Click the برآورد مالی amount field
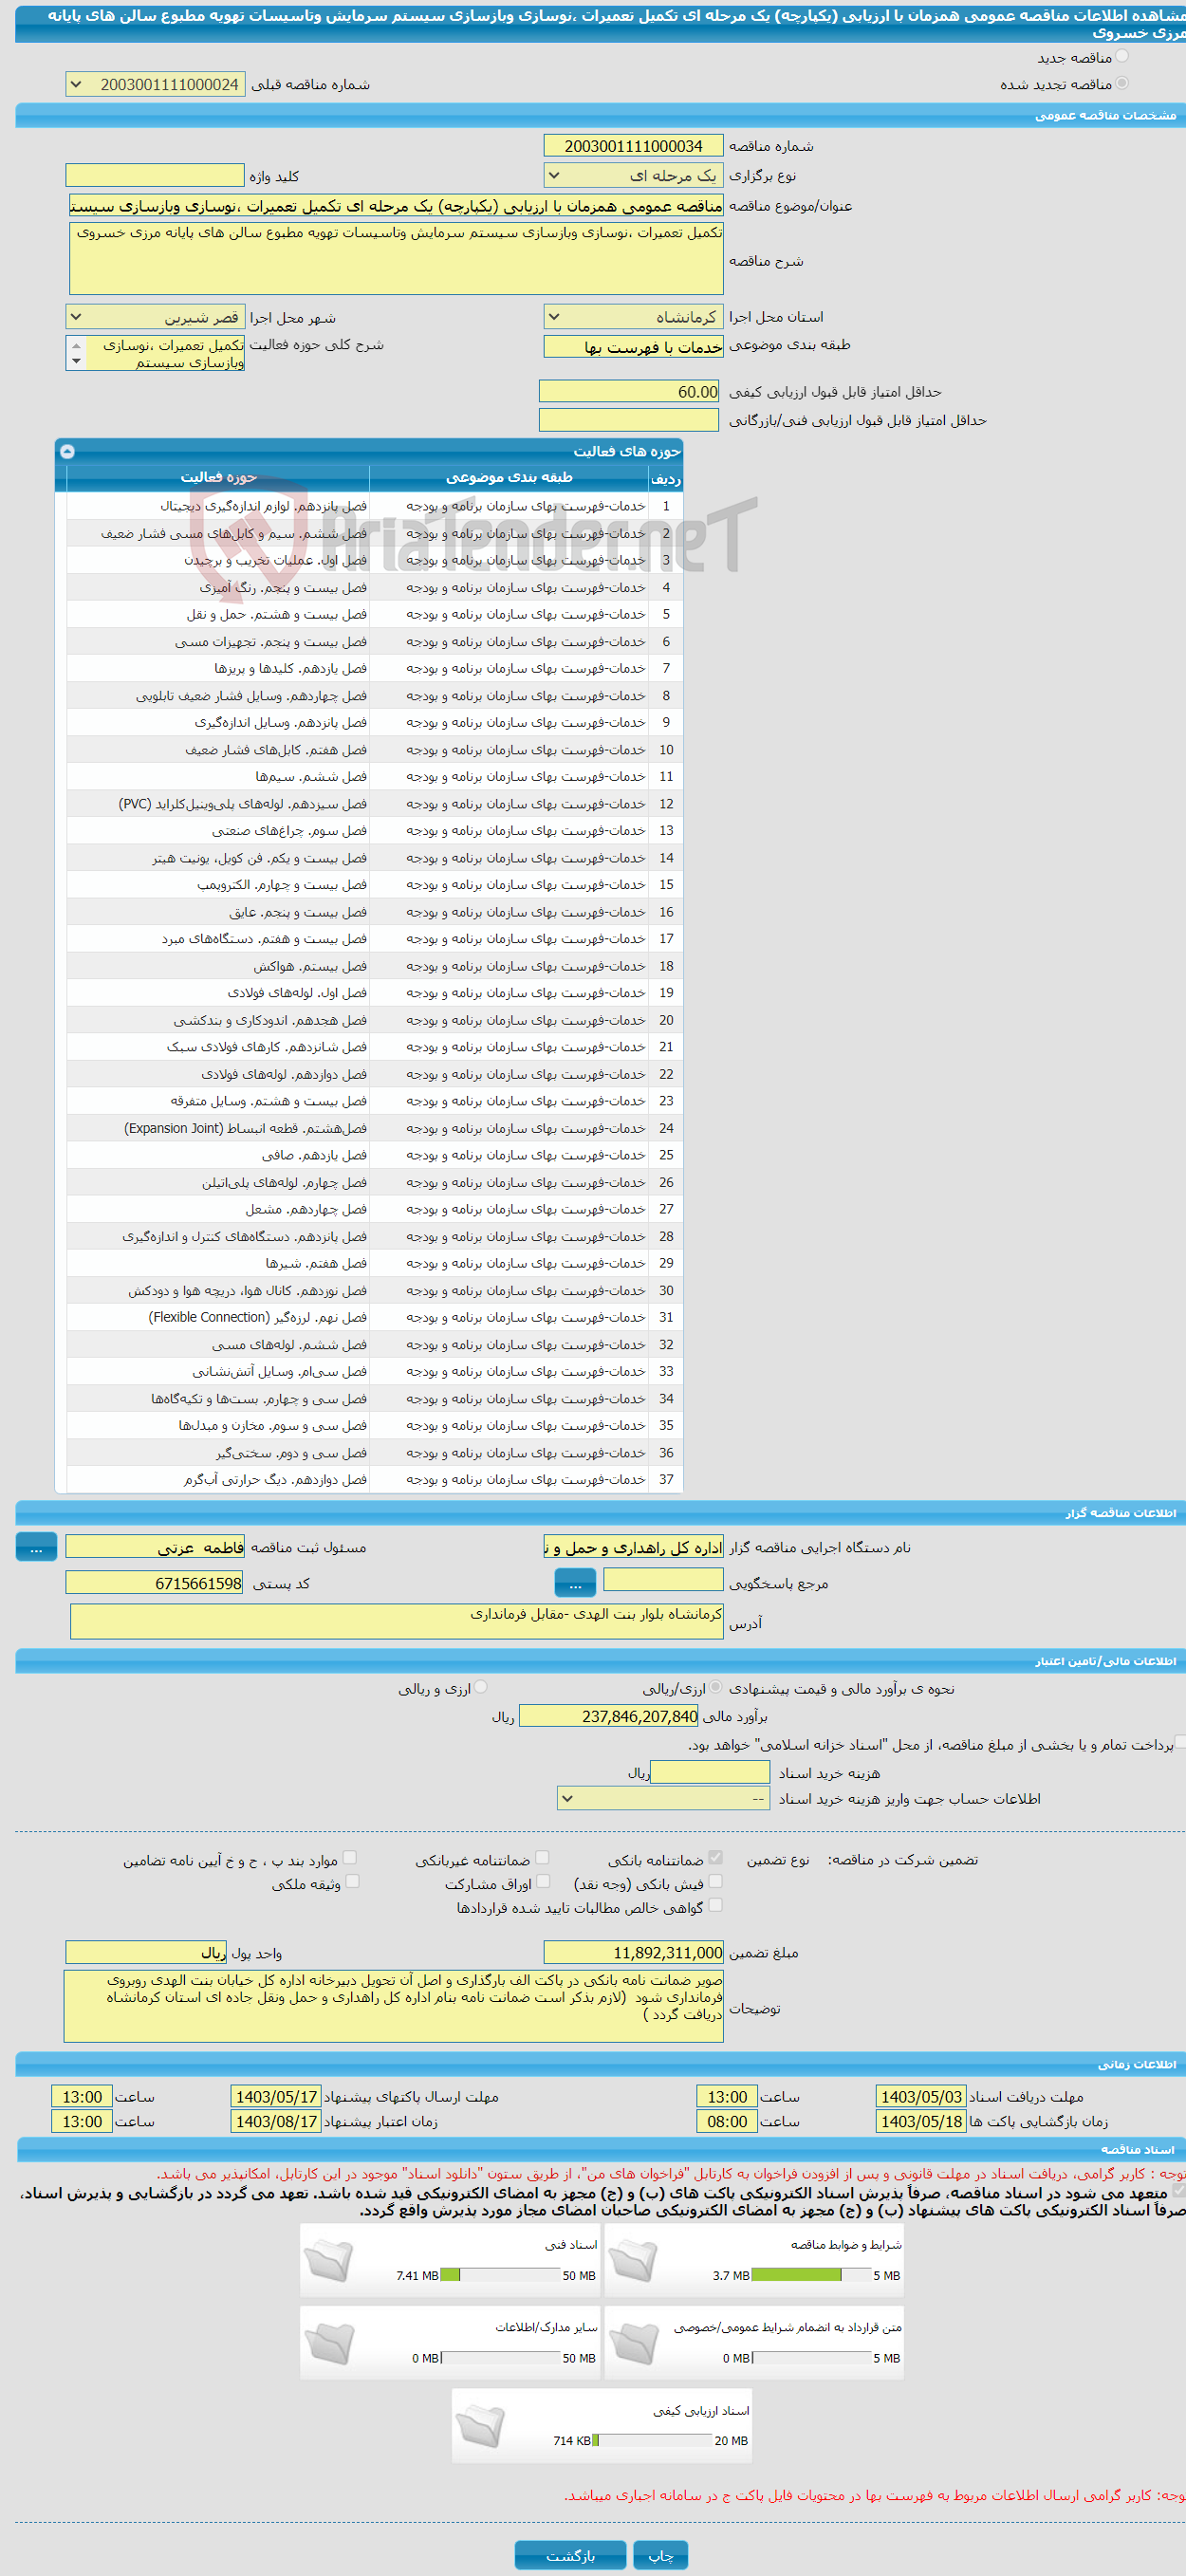 [609, 1715]
